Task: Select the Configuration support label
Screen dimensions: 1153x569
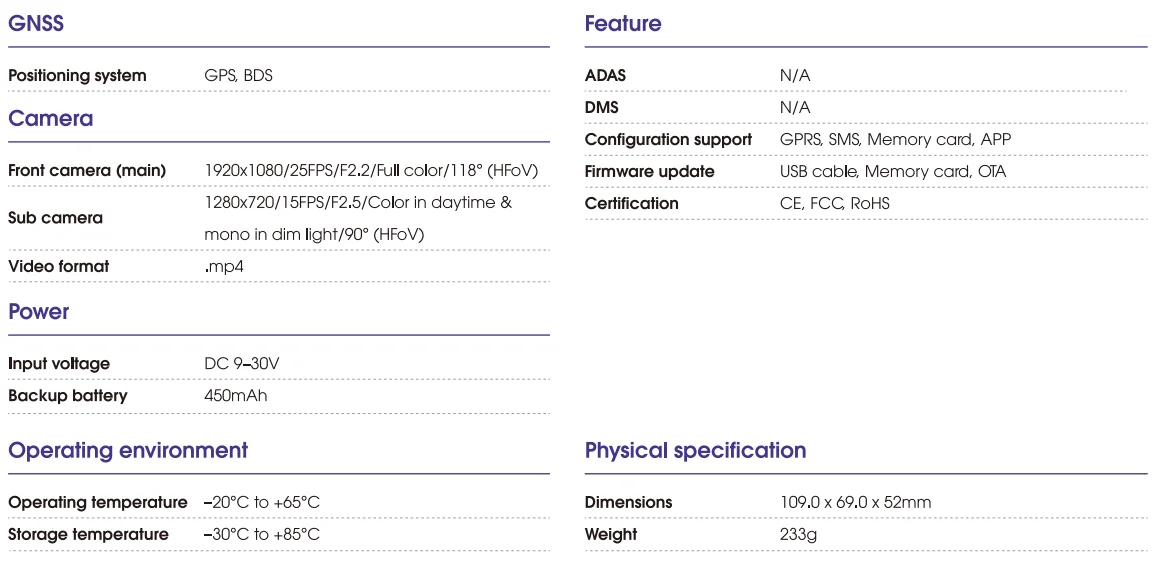Action: click(668, 139)
